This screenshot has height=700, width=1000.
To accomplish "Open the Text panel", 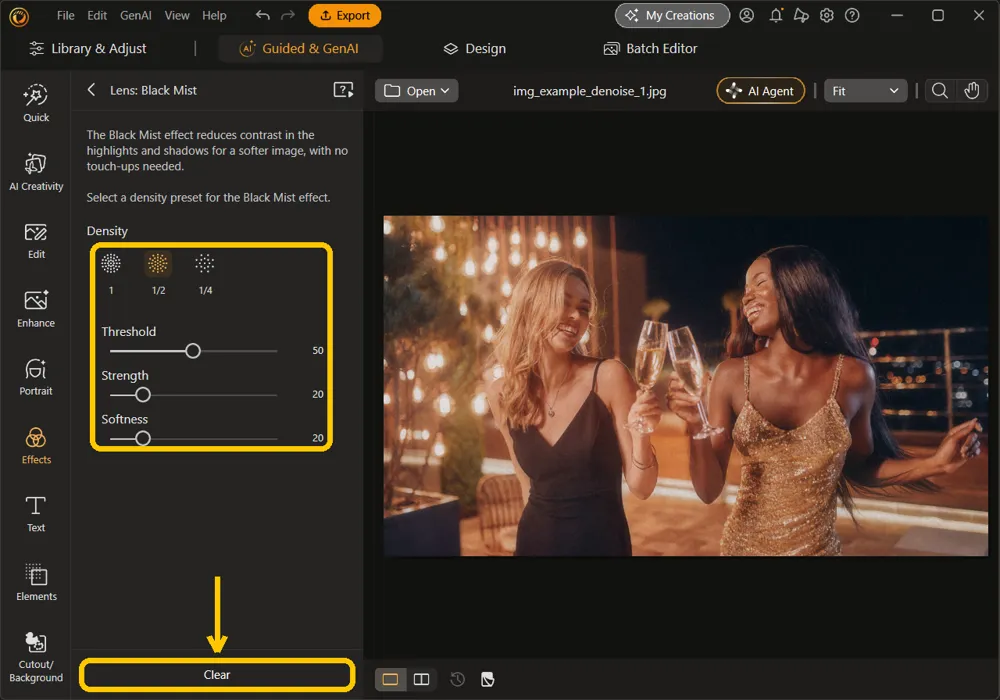I will [x=36, y=514].
